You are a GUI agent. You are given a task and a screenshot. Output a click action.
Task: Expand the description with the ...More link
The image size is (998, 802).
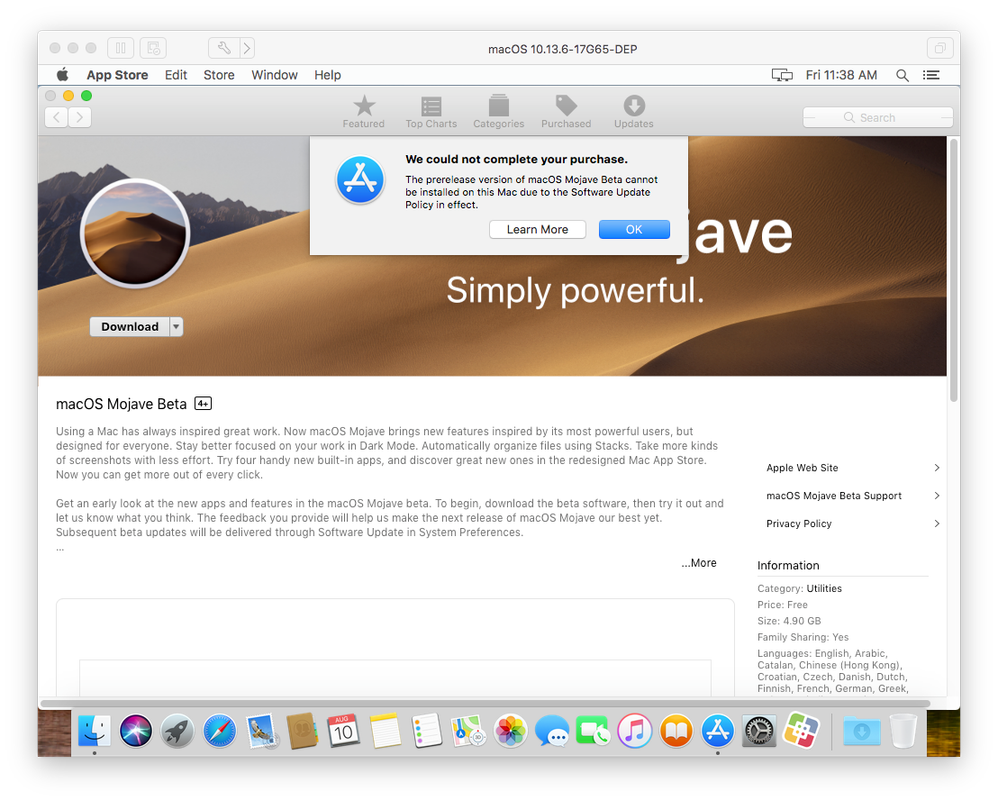click(699, 563)
